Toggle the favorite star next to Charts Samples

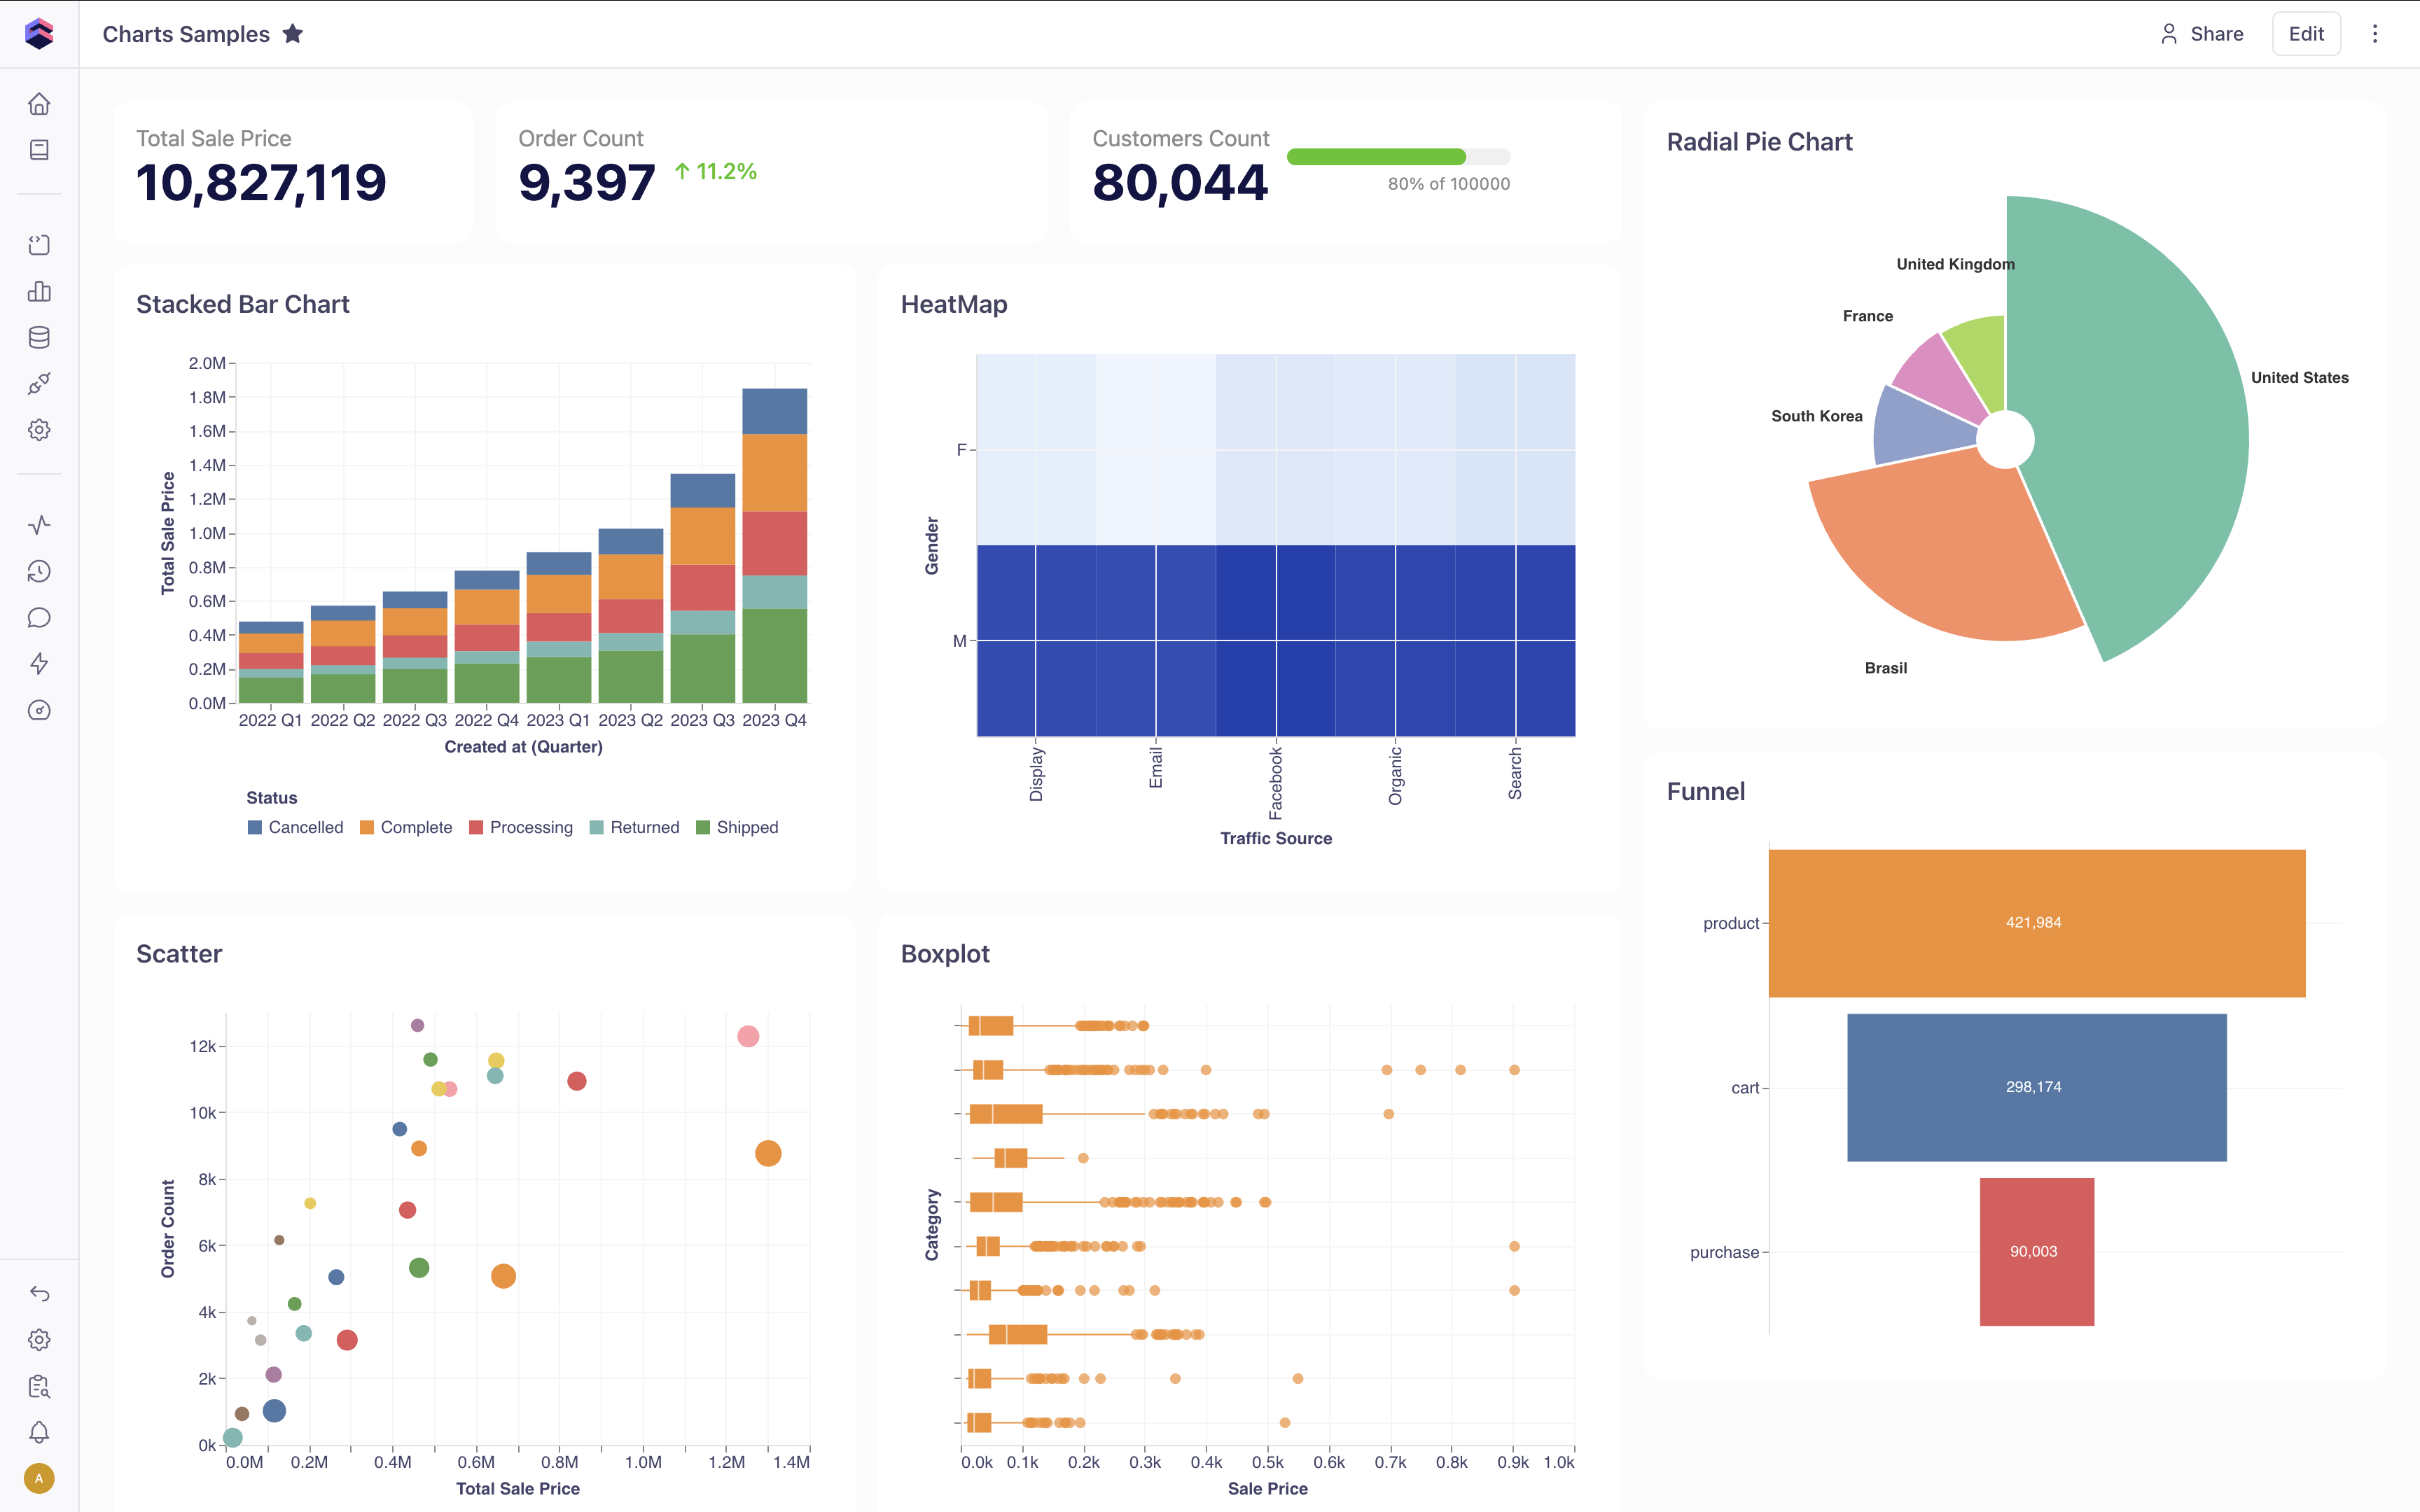293,33
